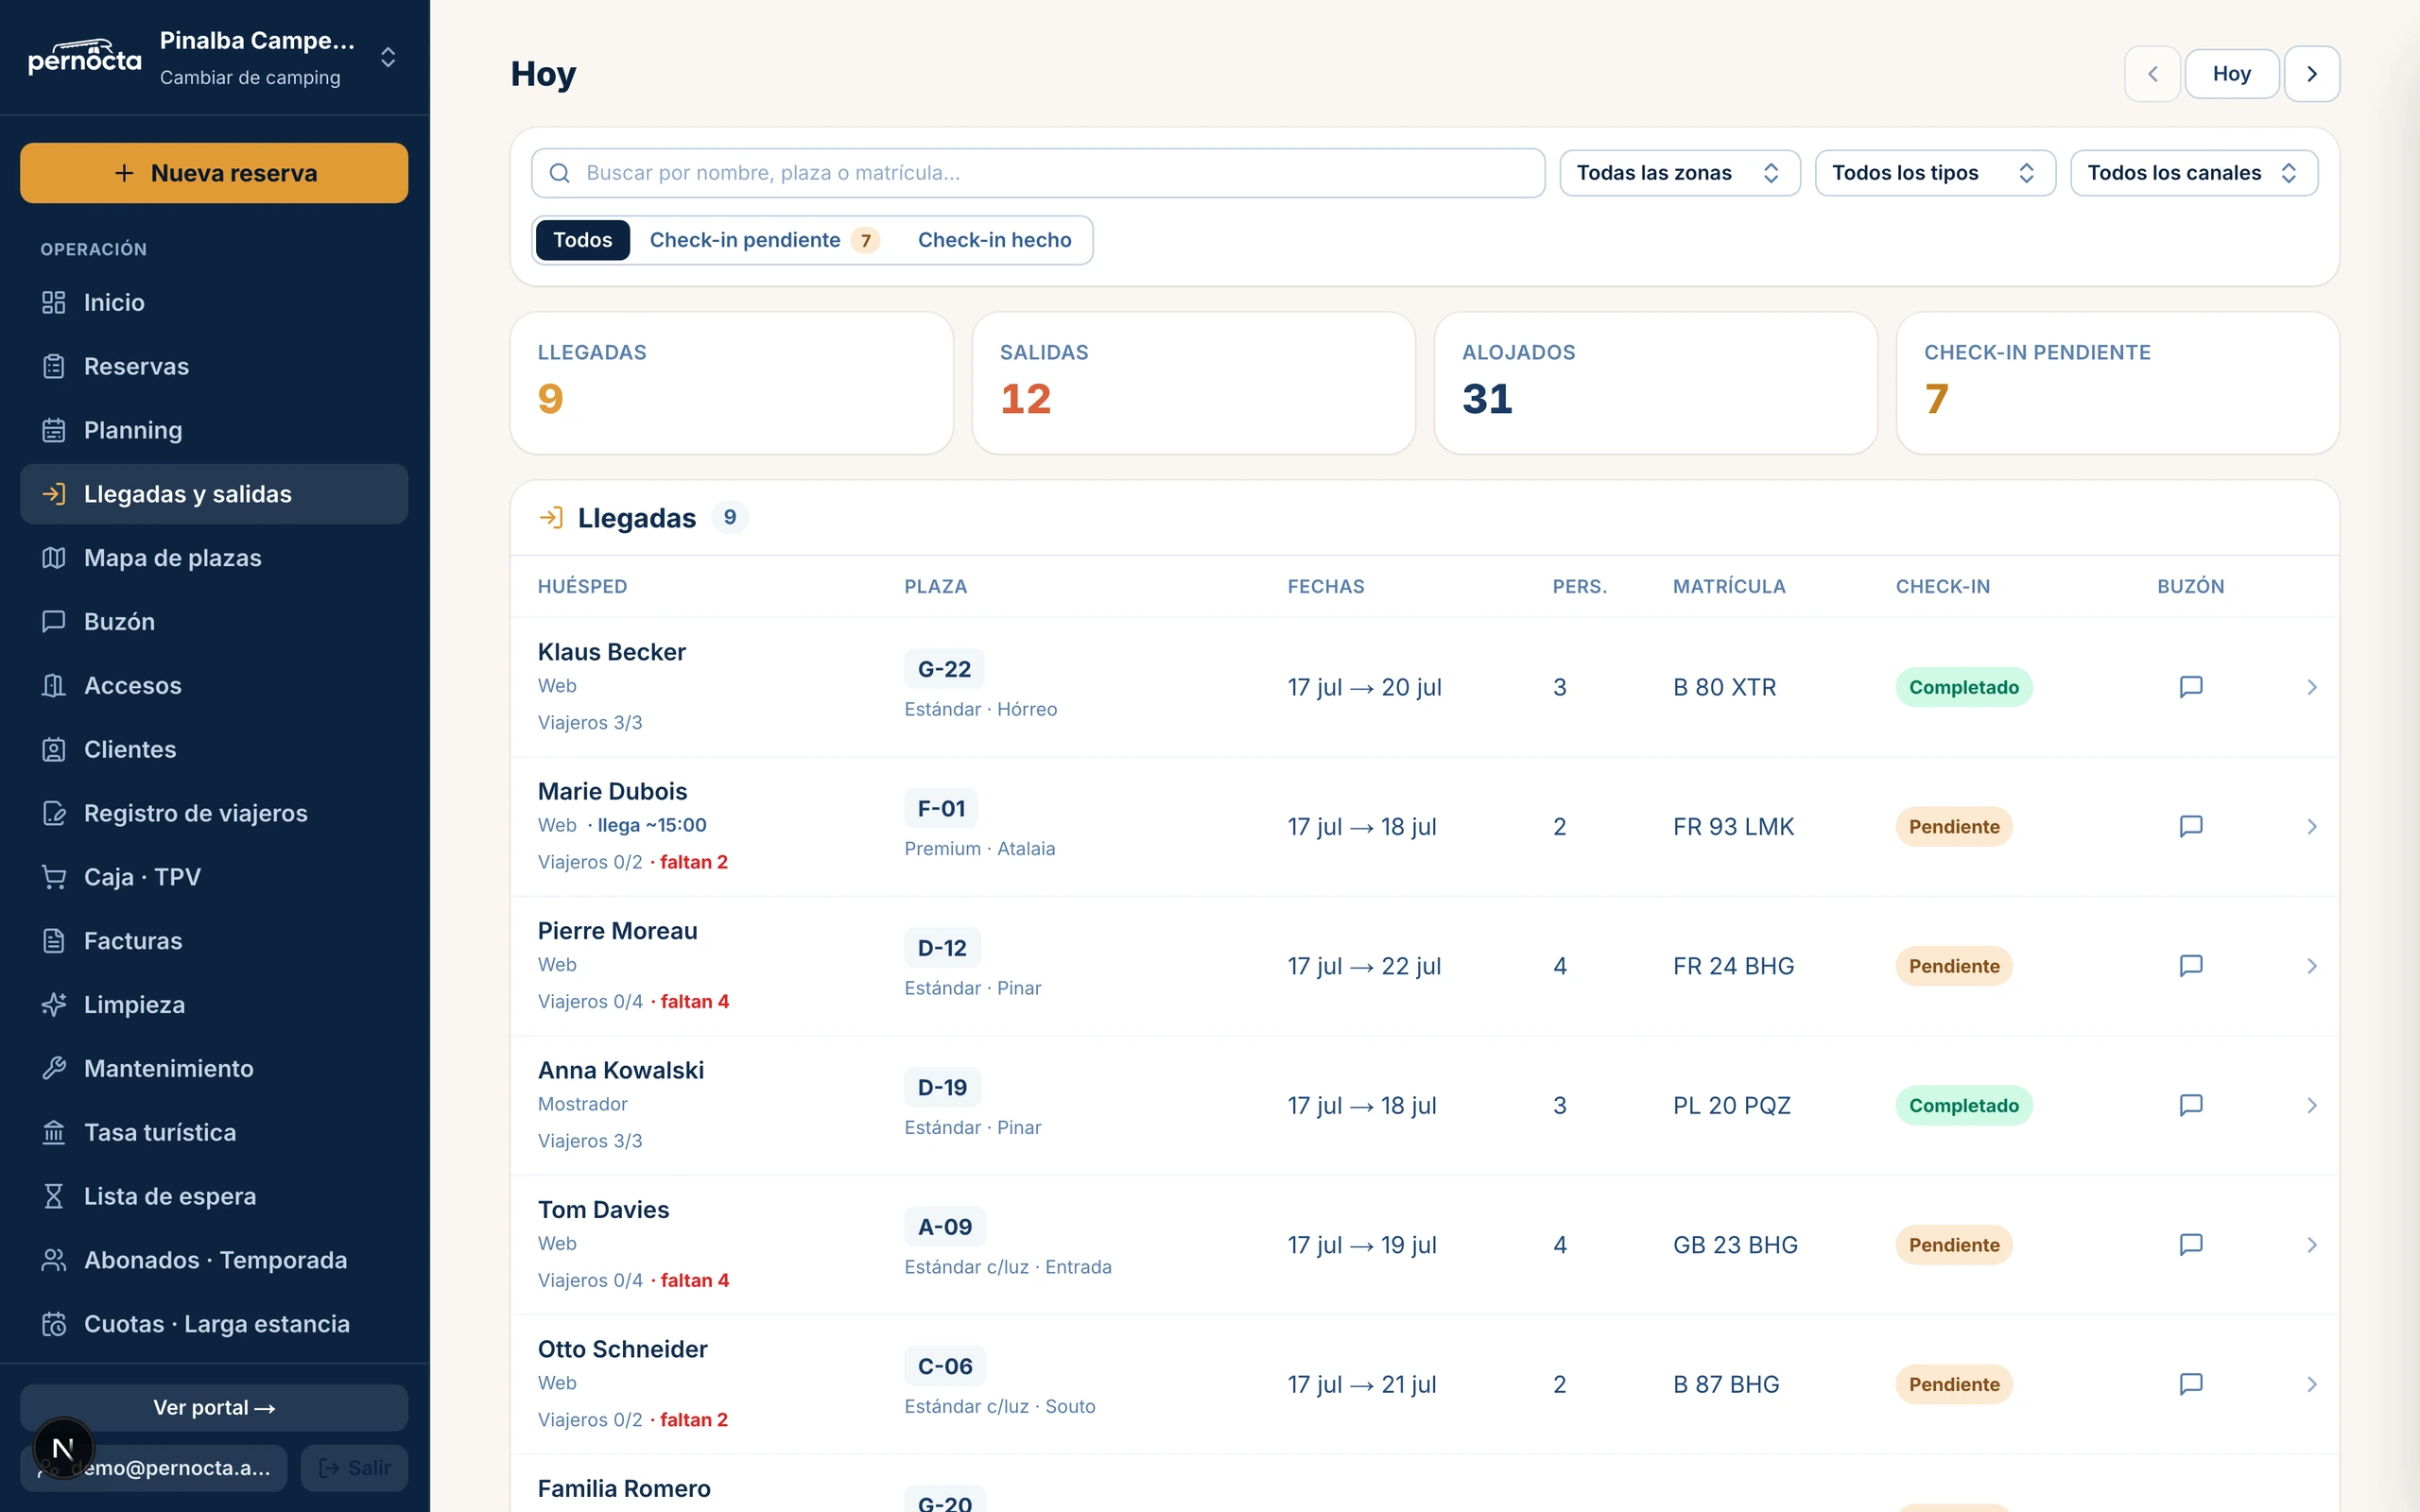The width and height of the screenshot is (2420, 1512).
Task: Open the Todos los canales dropdown
Action: [2194, 173]
